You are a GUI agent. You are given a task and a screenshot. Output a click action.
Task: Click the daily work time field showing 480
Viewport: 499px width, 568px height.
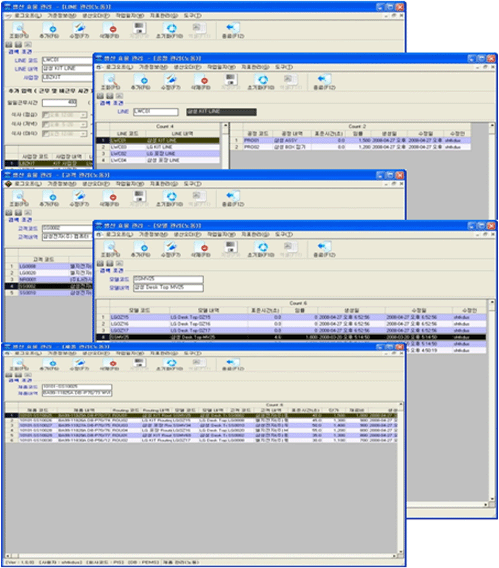(x=60, y=103)
